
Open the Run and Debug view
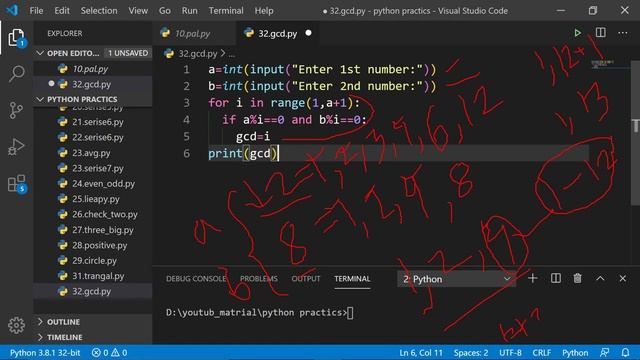click(16, 147)
